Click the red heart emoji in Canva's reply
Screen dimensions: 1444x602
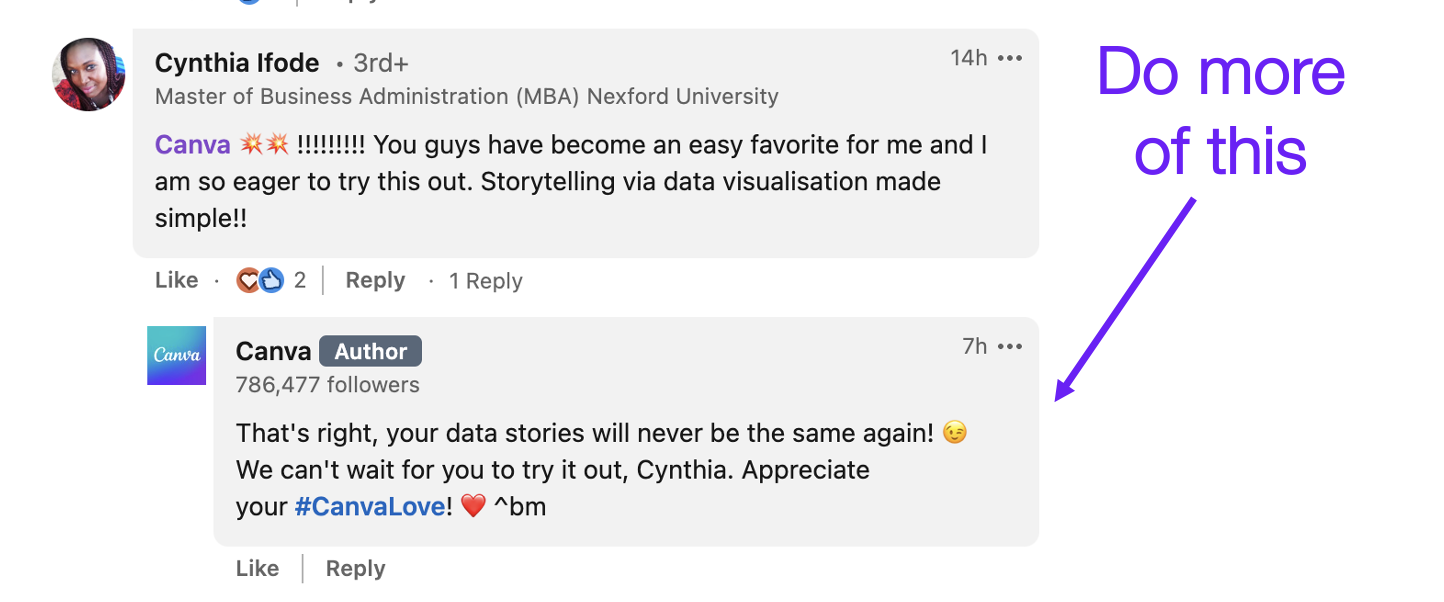(x=472, y=507)
